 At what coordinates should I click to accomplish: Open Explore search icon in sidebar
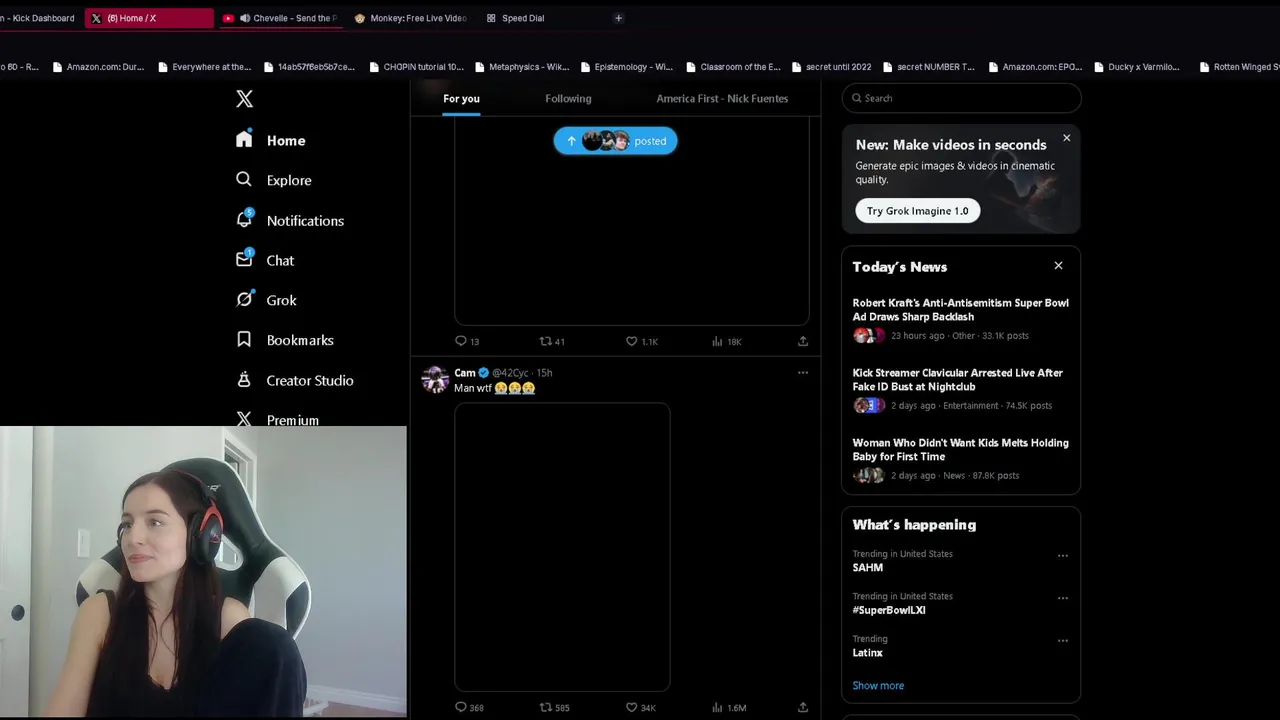[244, 179]
